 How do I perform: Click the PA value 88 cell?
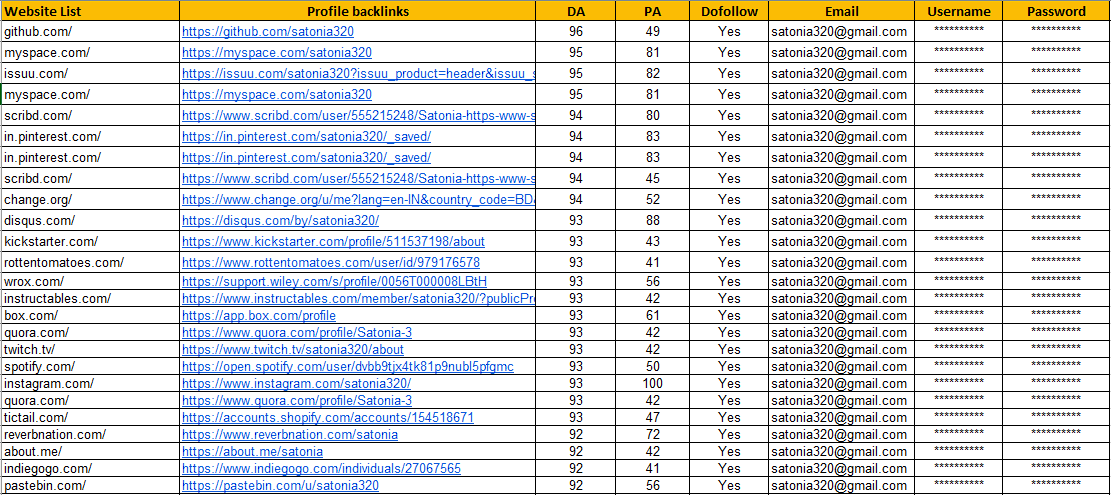click(x=653, y=221)
